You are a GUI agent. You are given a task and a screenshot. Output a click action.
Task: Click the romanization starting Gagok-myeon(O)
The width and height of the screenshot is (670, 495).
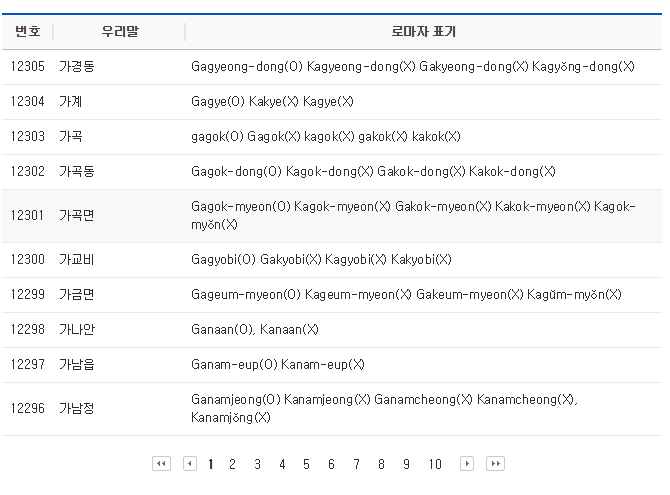413,215
